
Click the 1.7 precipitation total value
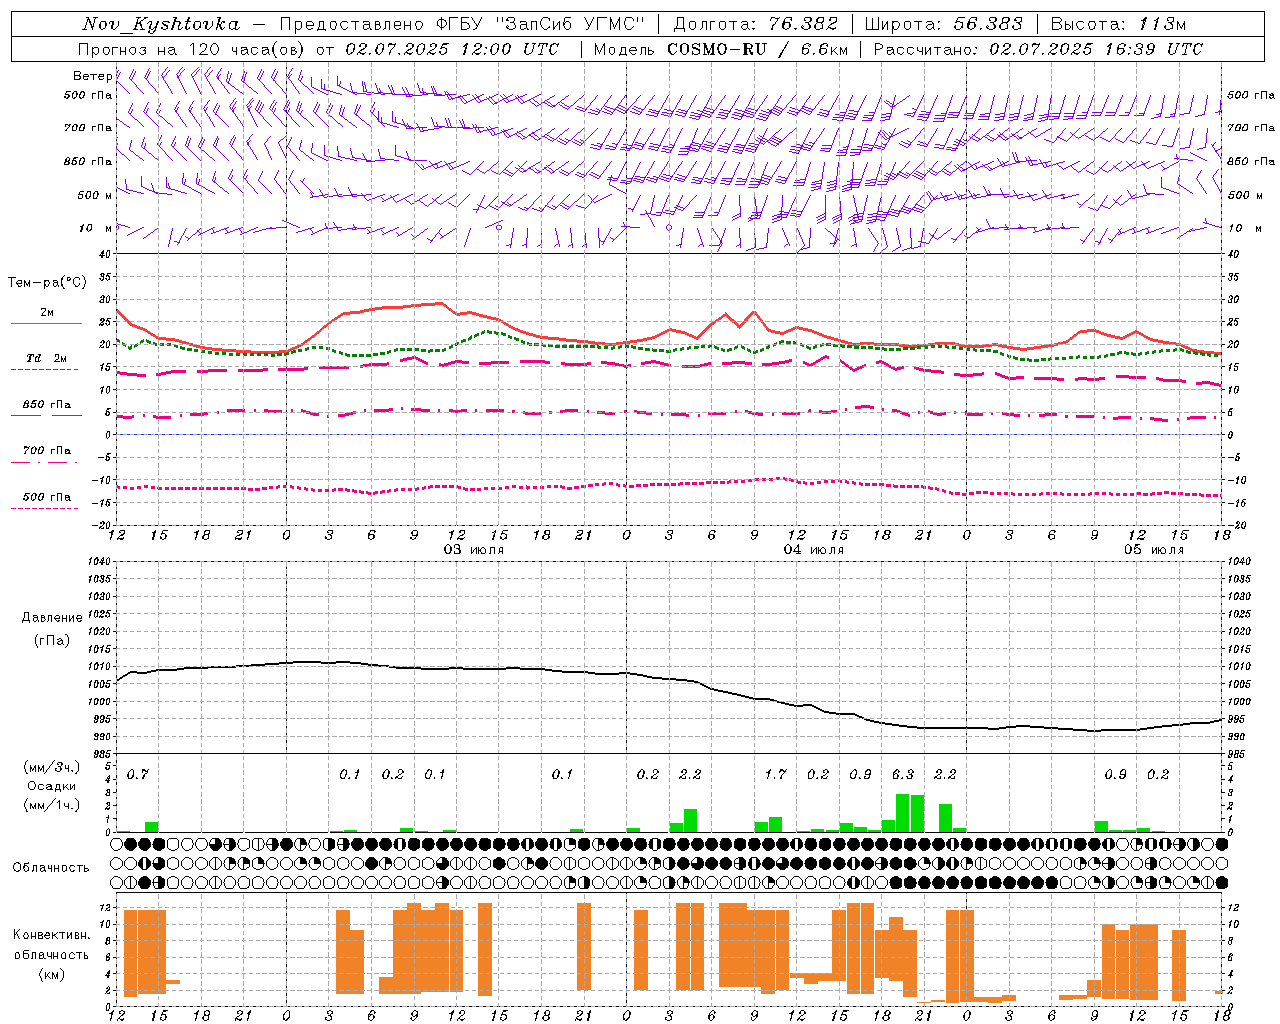tap(775, 774)
